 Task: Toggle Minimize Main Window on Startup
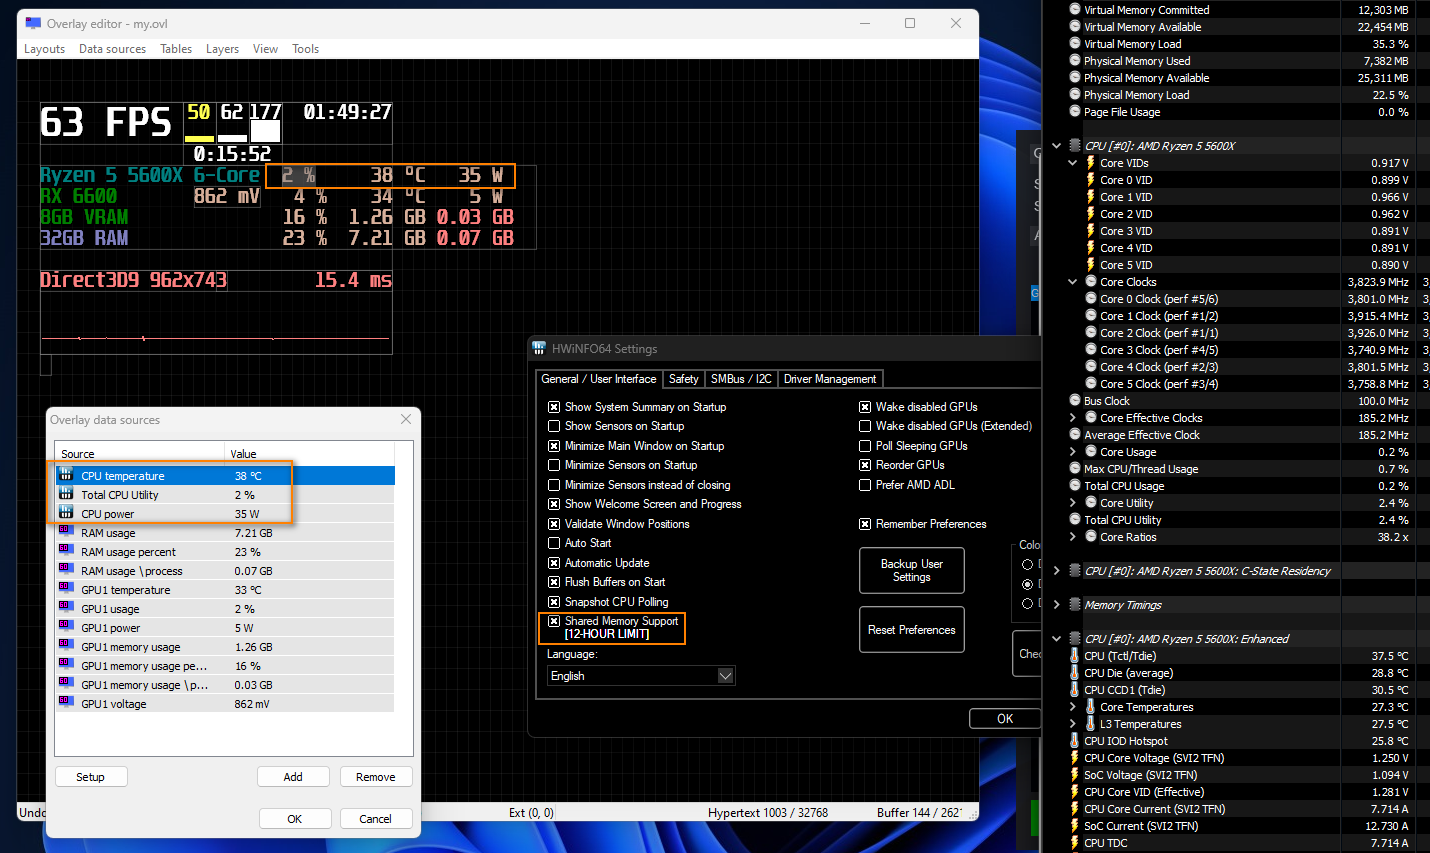(554, 446)
